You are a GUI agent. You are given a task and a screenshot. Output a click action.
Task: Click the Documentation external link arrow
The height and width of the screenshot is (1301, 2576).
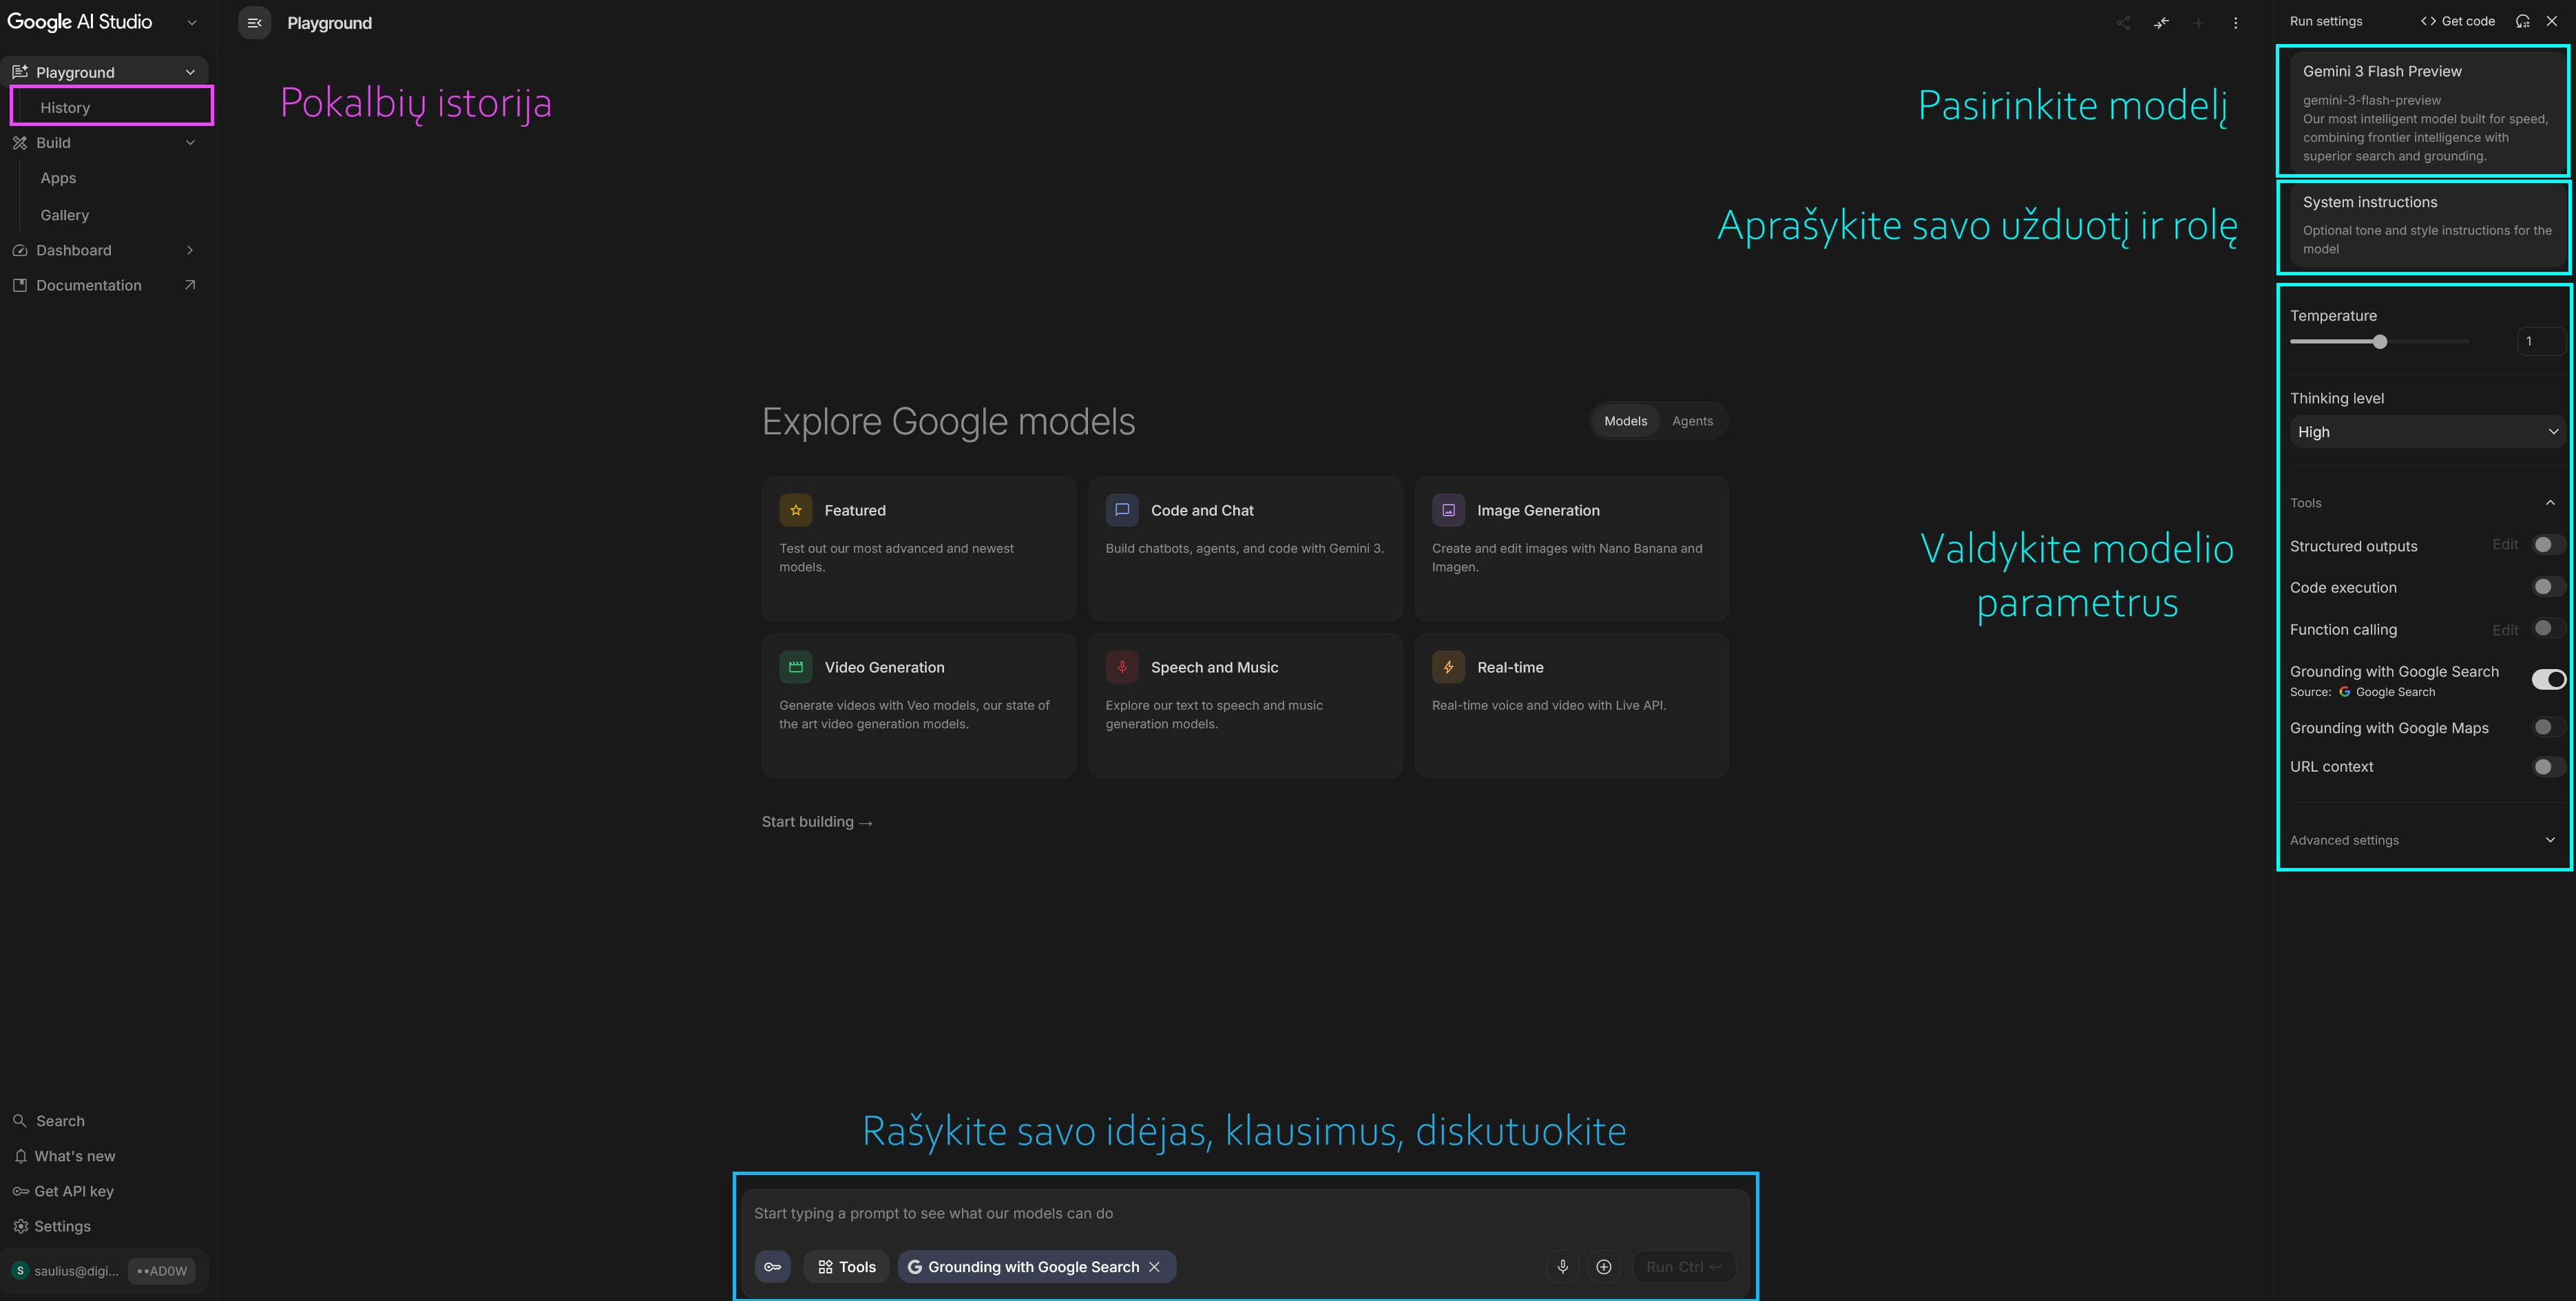[190, 285]
